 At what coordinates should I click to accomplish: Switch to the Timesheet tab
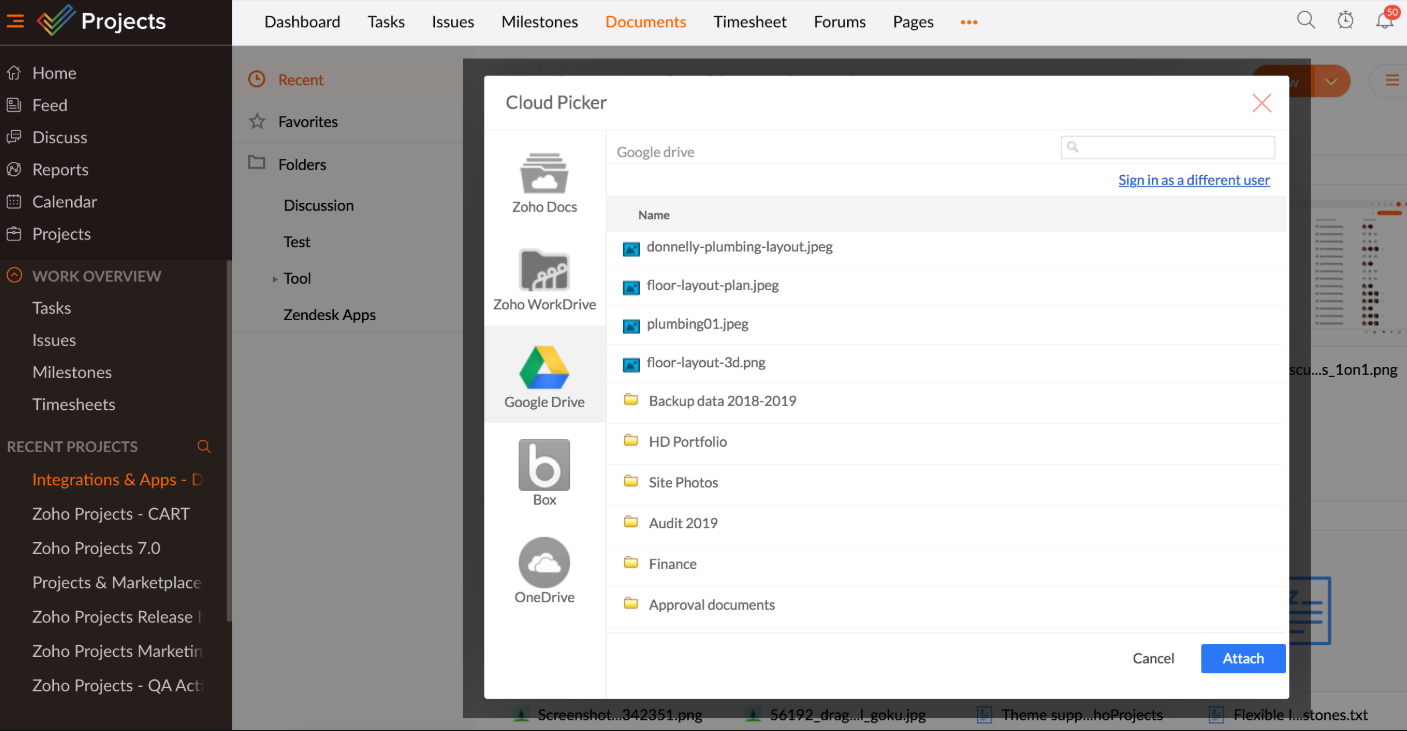tap(750, 21)
